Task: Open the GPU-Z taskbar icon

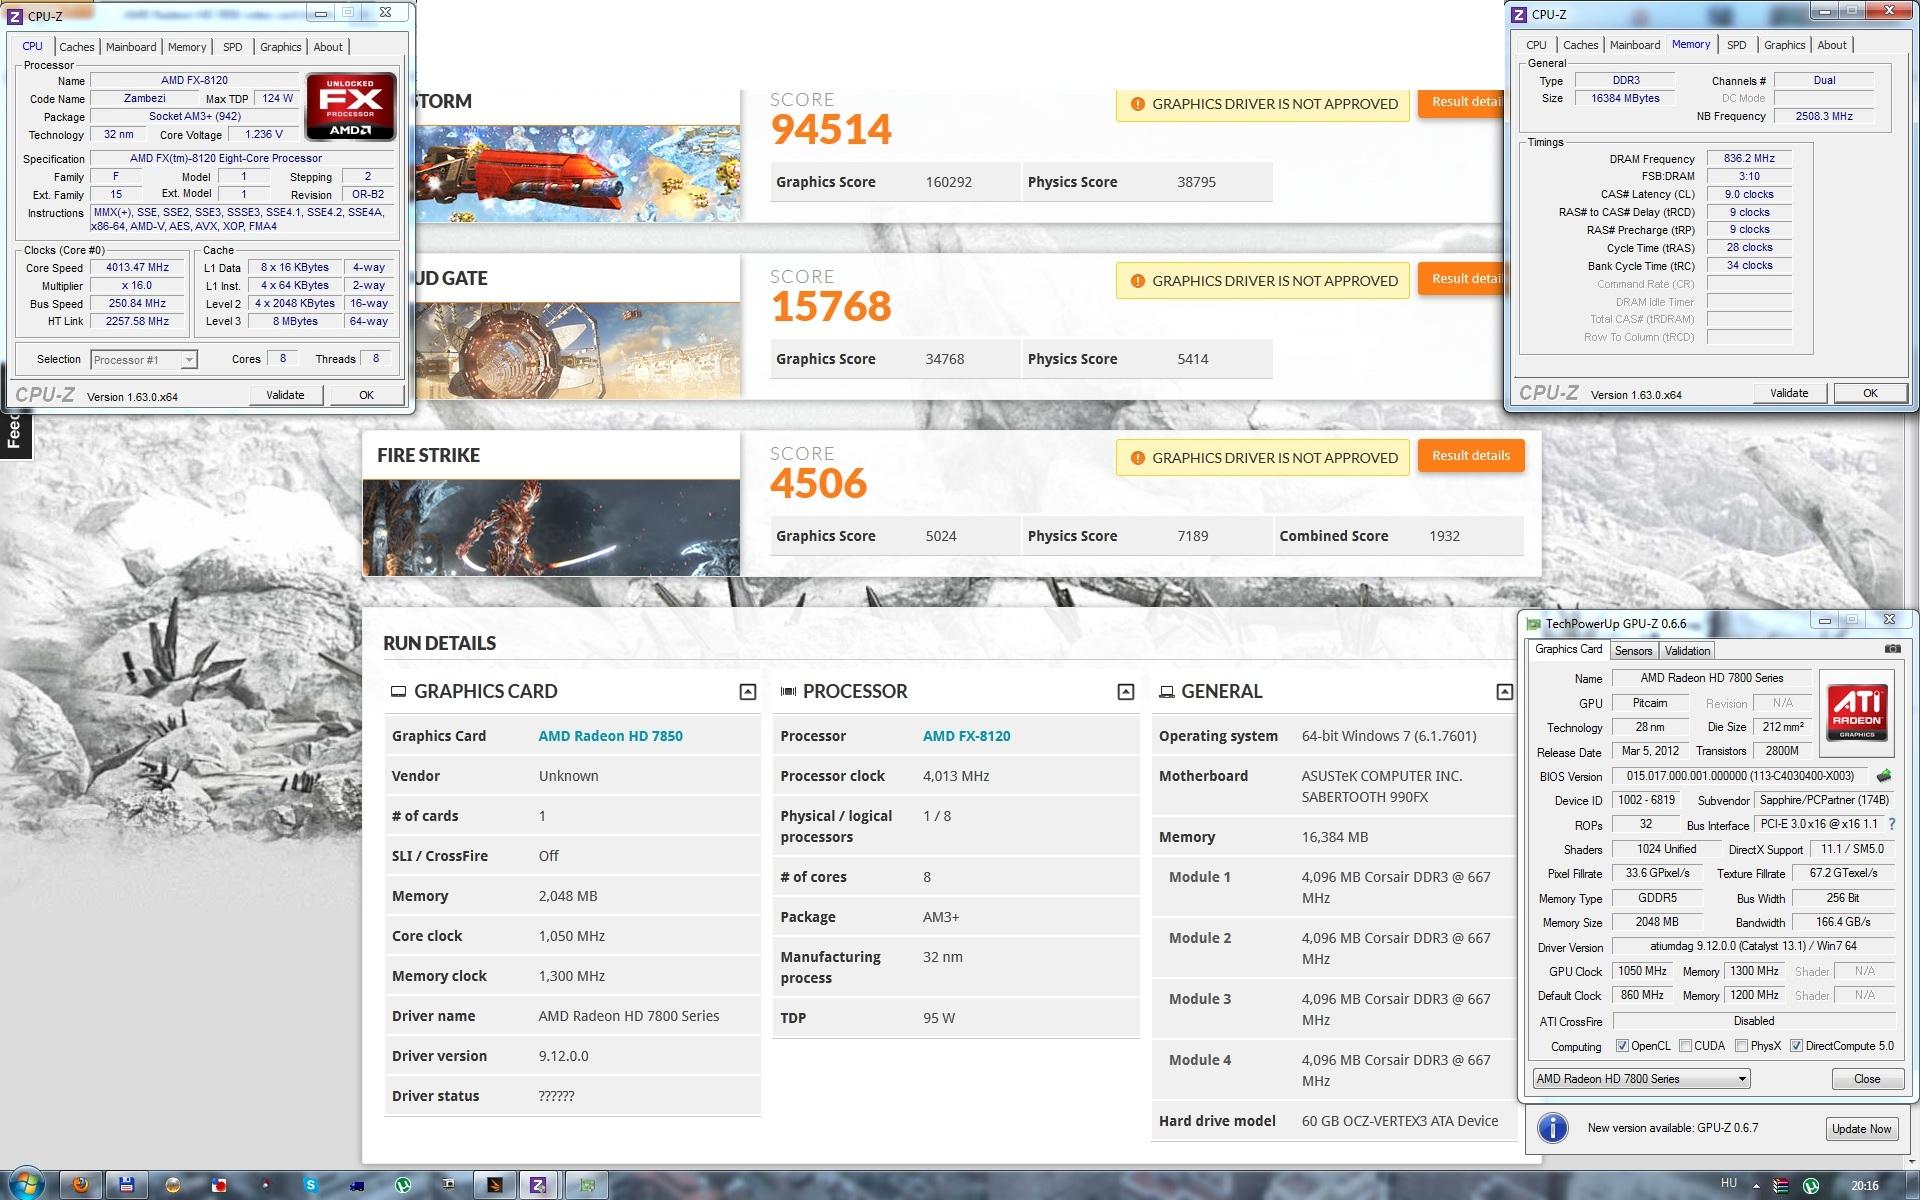Action: pyautogui.click(x=587, y=1185)
